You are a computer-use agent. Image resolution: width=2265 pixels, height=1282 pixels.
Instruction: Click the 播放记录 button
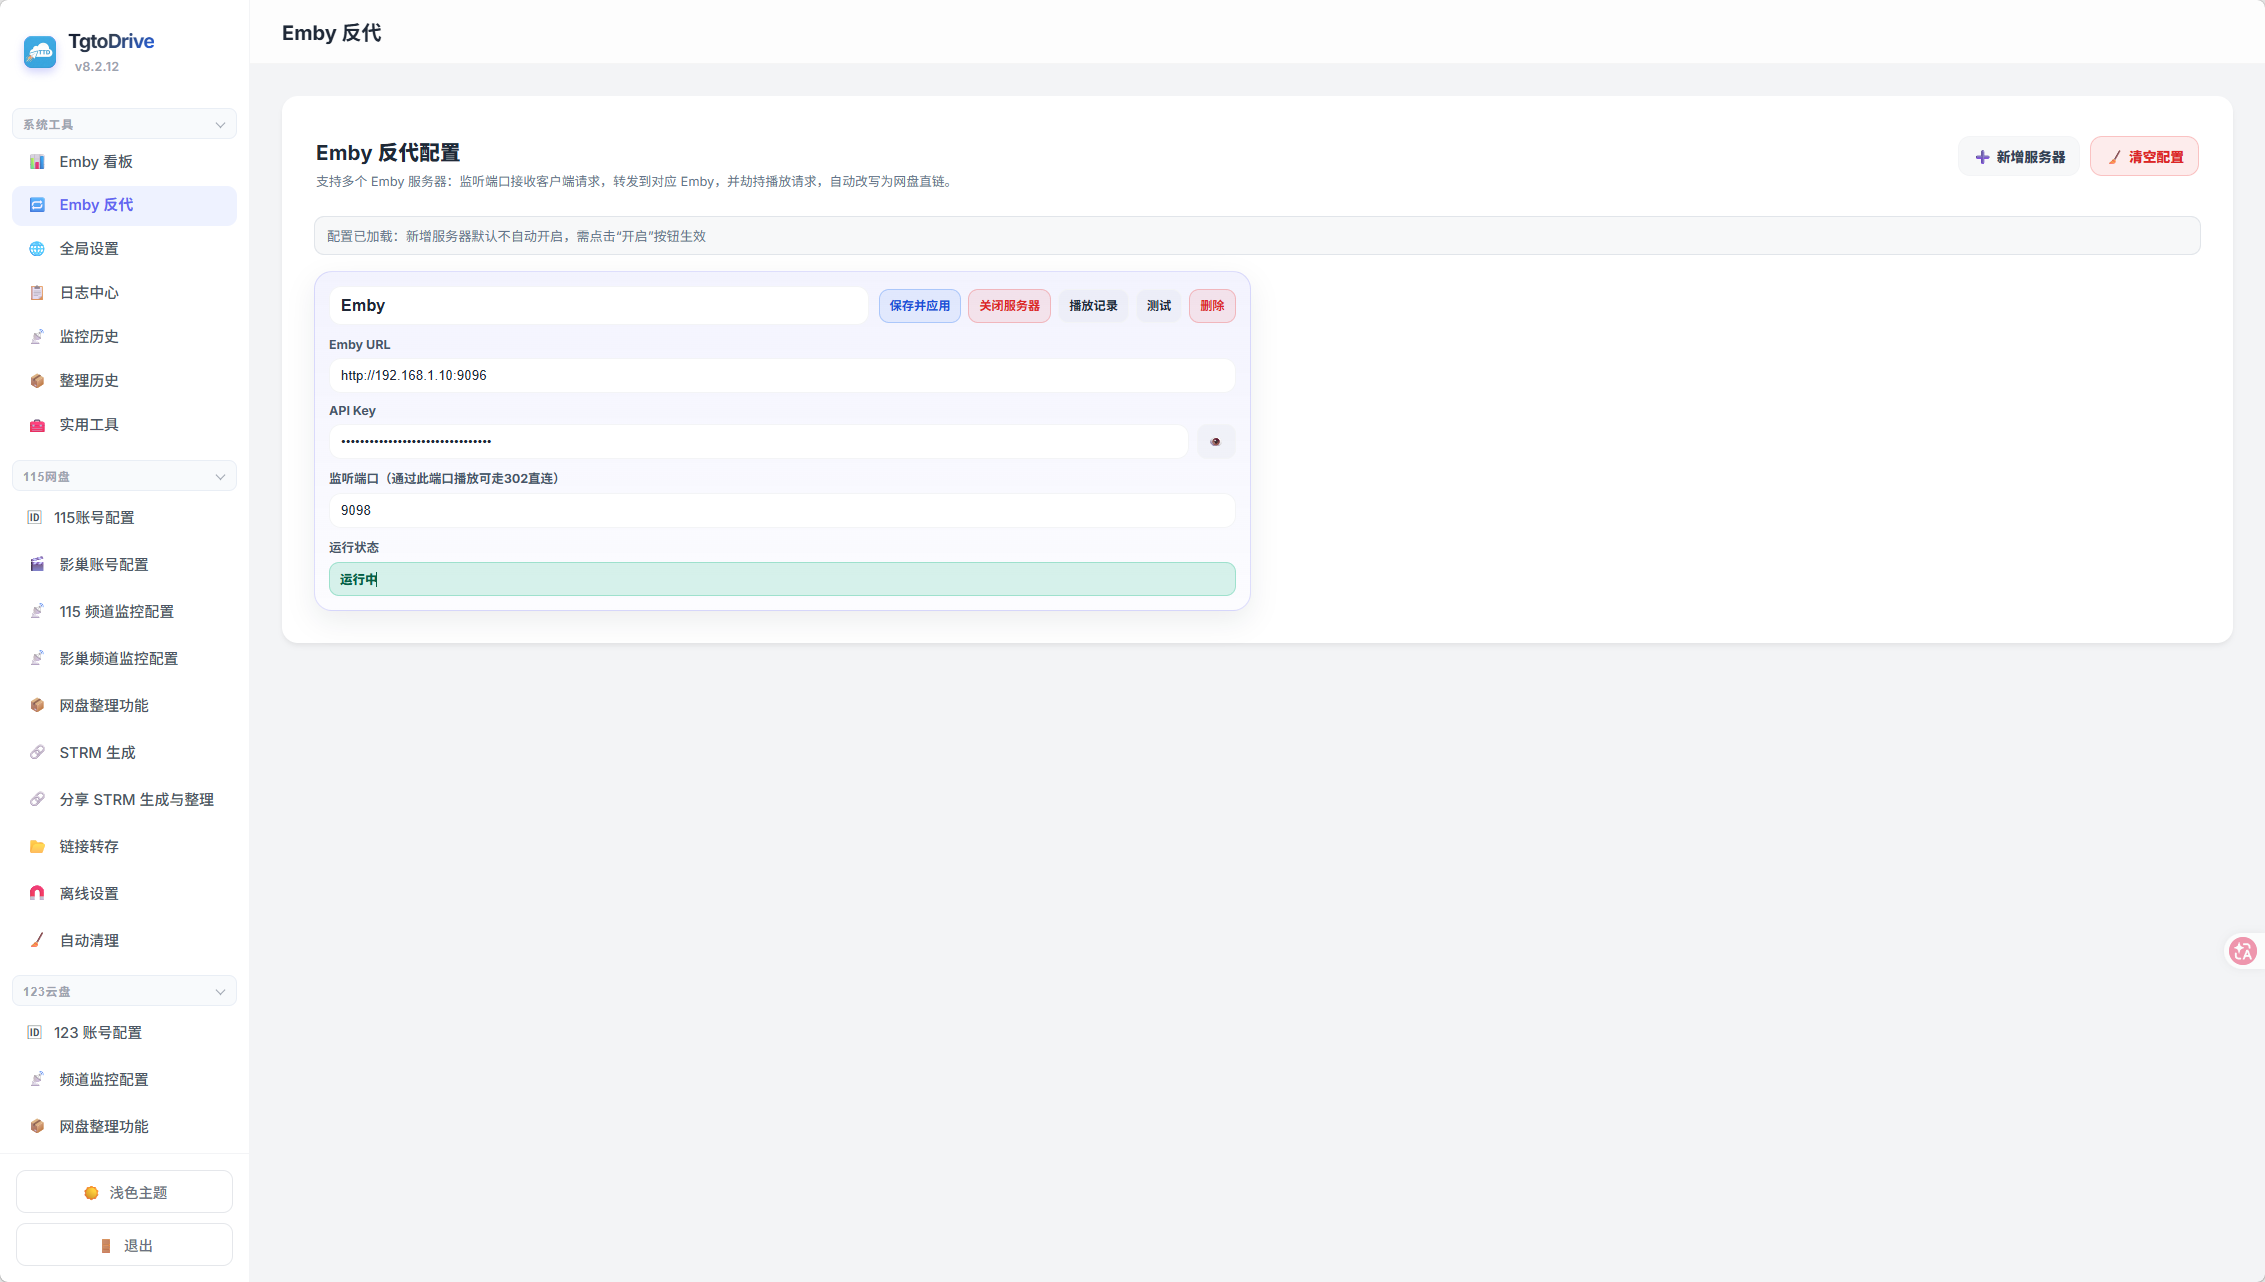click(1093, 306)
